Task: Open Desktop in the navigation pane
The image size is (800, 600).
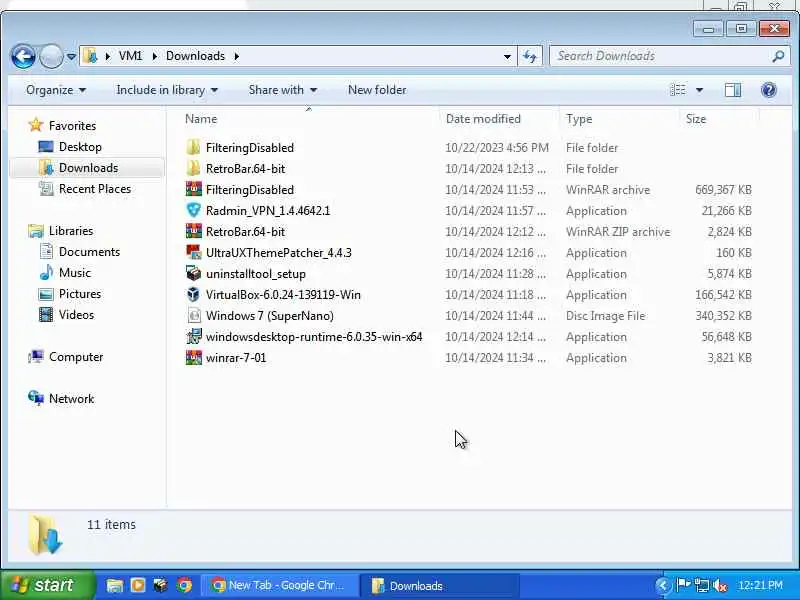Action: pos(80,147)
